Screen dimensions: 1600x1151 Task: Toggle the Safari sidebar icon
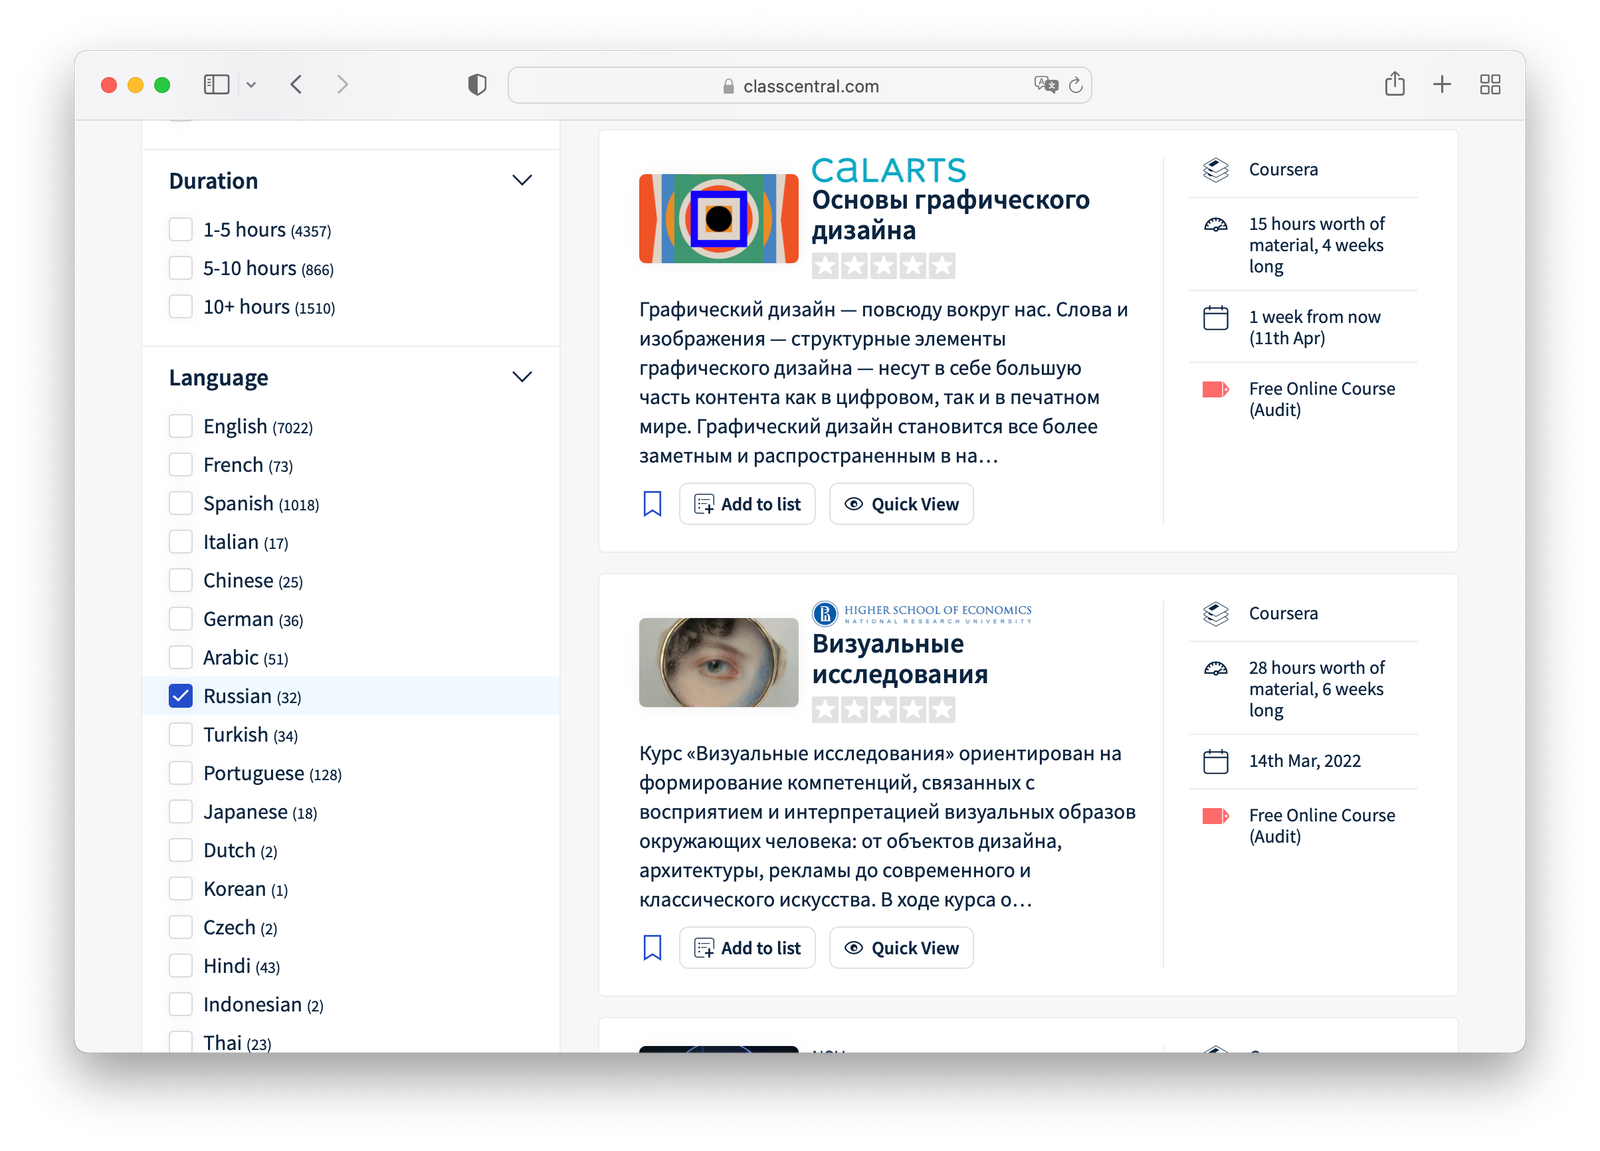pyautogui.click(x=216, y=85)
